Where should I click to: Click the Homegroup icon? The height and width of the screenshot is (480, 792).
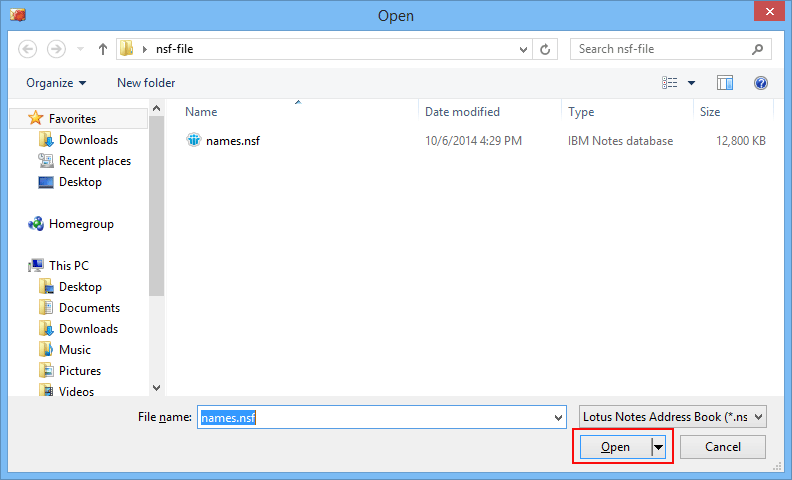click(36, 224)
